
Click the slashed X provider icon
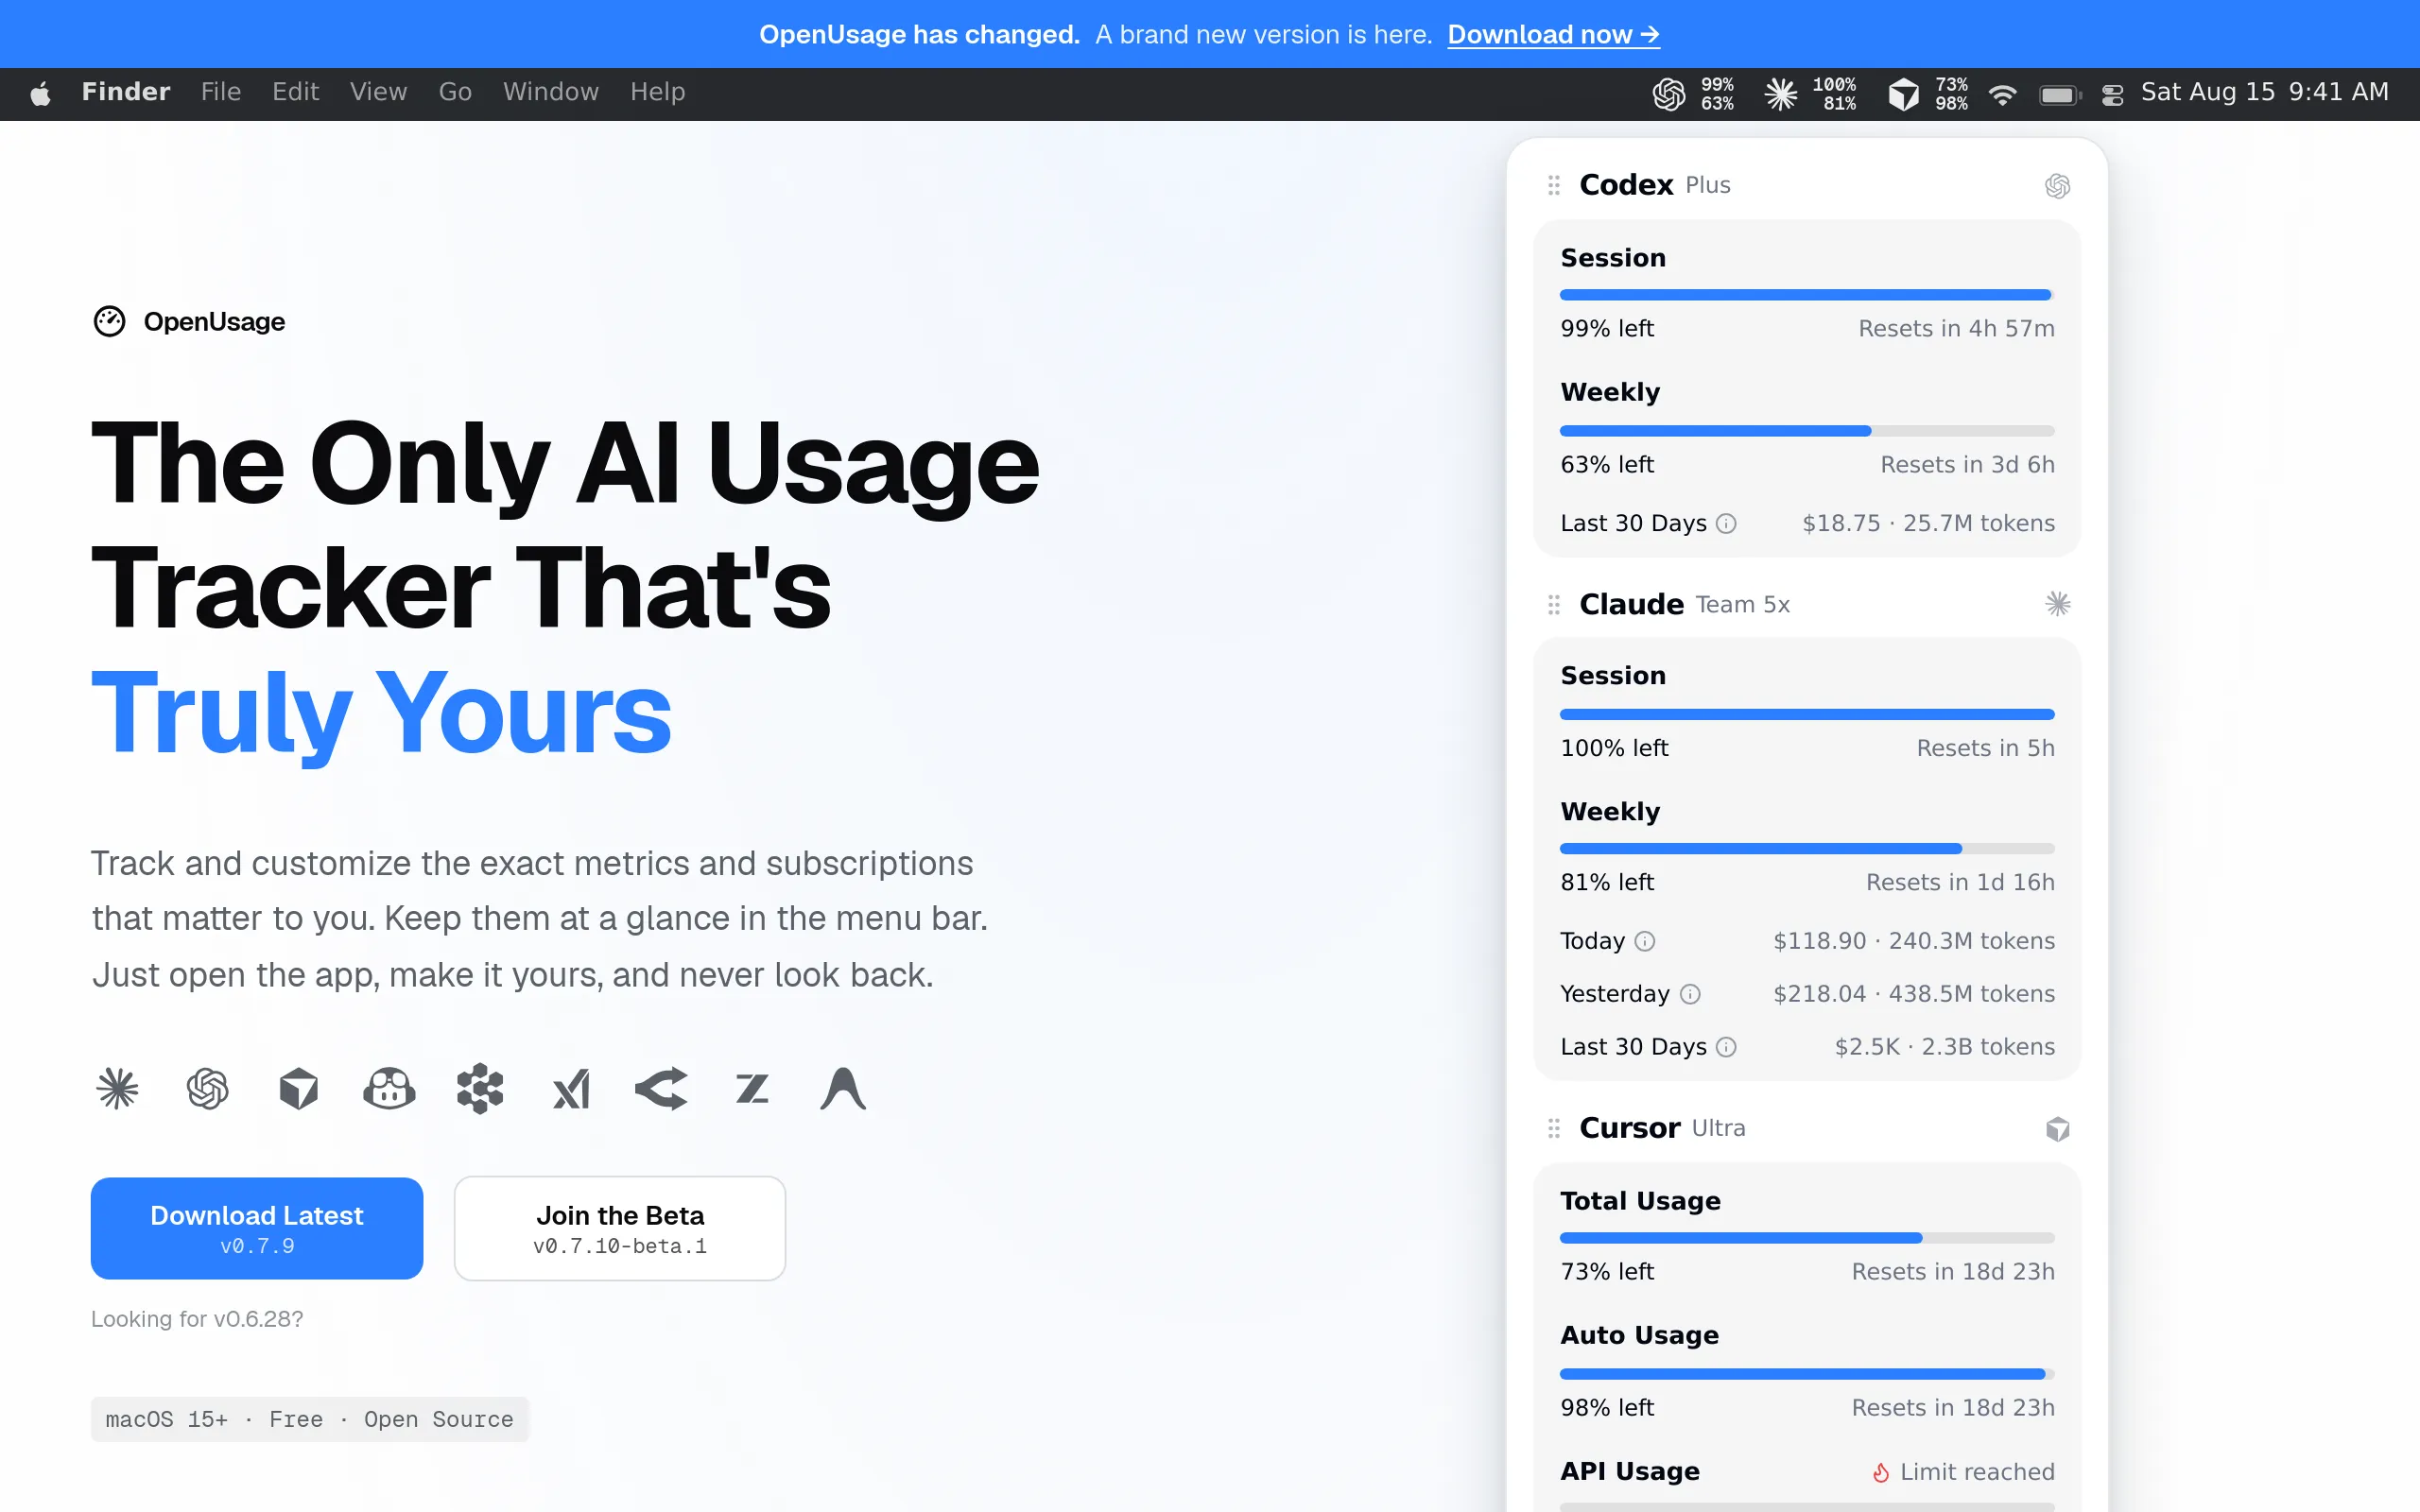(571, 1089)
